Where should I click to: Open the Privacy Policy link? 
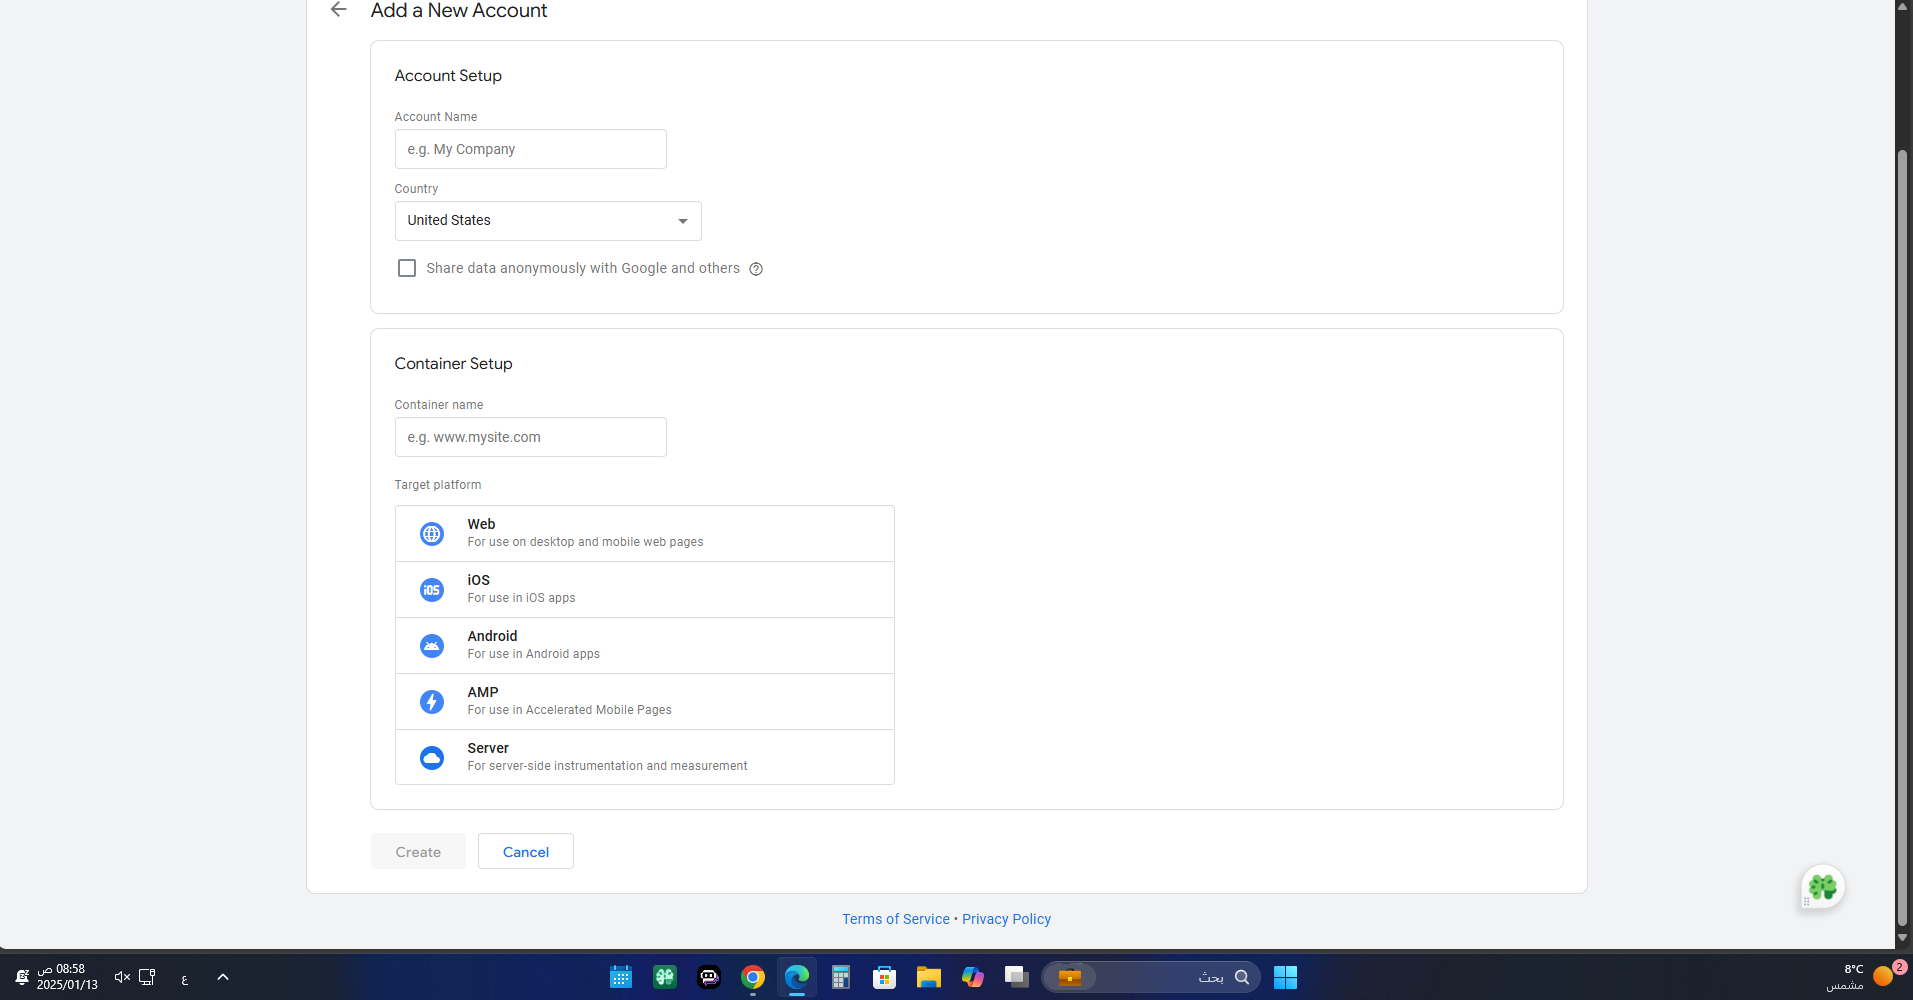click(1006, 919)
